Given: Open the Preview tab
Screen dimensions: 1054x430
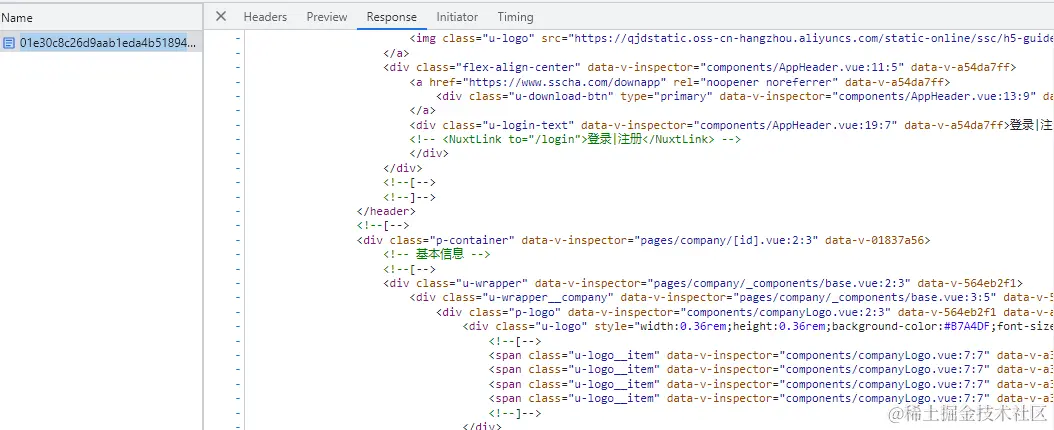Looking at the screenshot, I should [327, 17].
